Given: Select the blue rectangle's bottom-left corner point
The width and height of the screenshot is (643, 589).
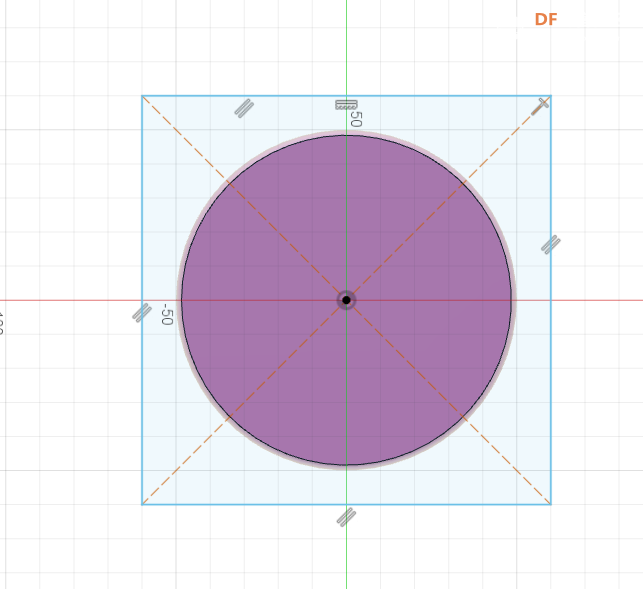Looking at the screenshot, I should (x=142, y=504).
